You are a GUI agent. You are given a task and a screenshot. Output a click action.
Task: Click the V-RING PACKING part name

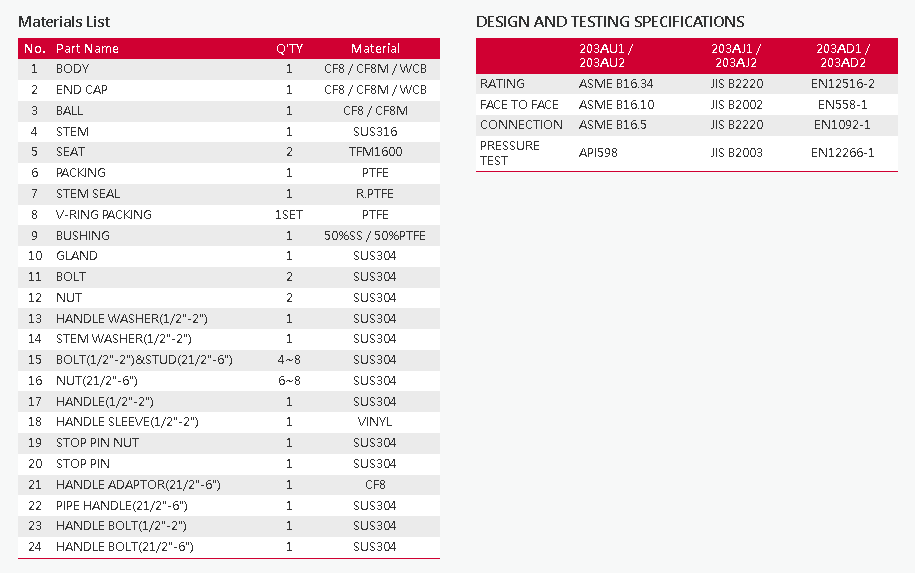coord(104,214)
